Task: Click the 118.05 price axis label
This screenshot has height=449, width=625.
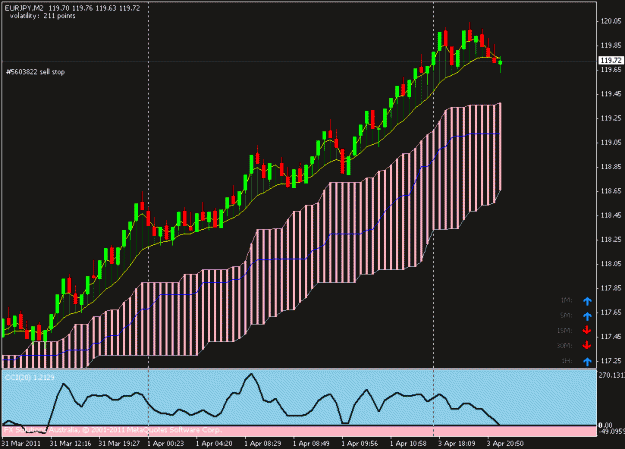Action: [x=611, y=264]
